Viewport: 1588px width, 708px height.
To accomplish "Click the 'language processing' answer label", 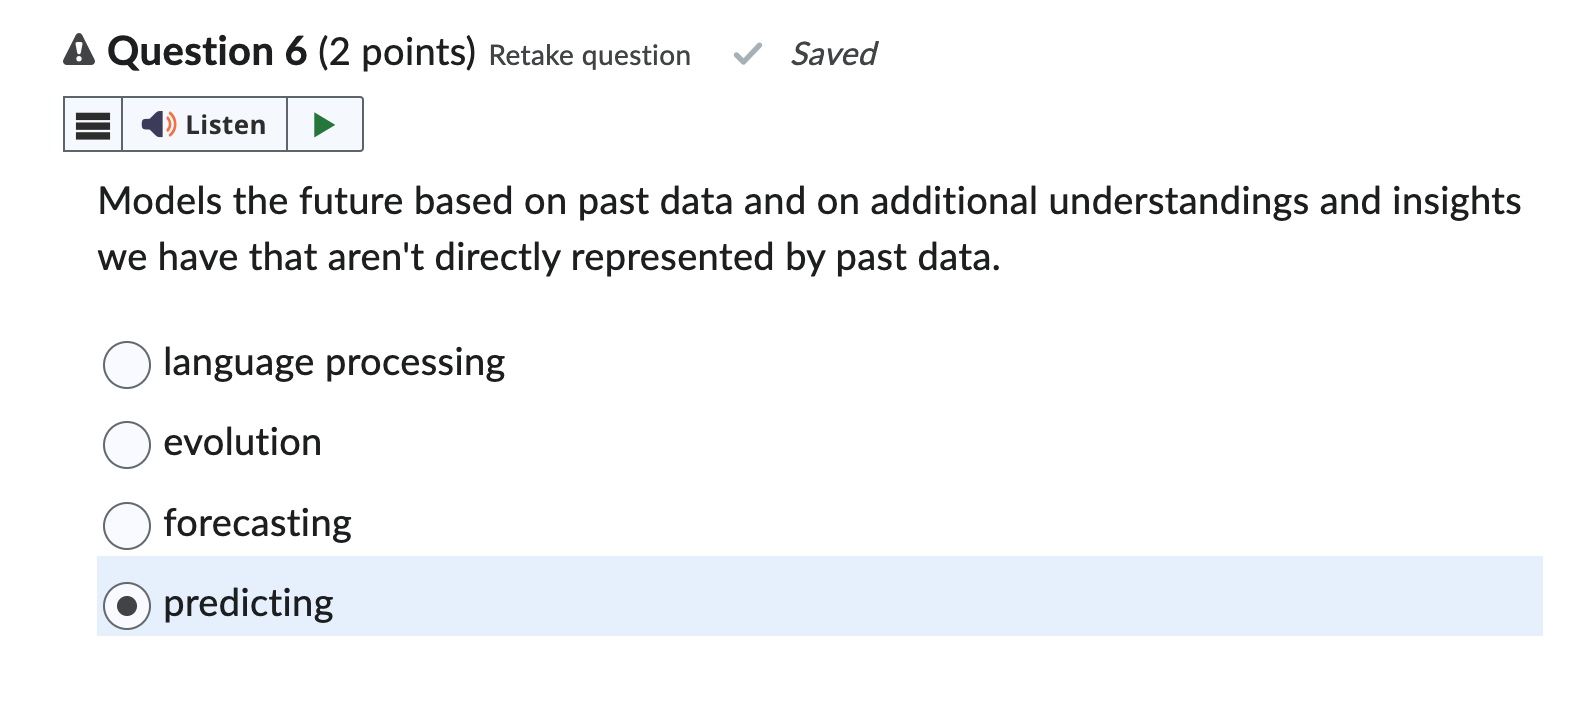I will tap(334, 363).
